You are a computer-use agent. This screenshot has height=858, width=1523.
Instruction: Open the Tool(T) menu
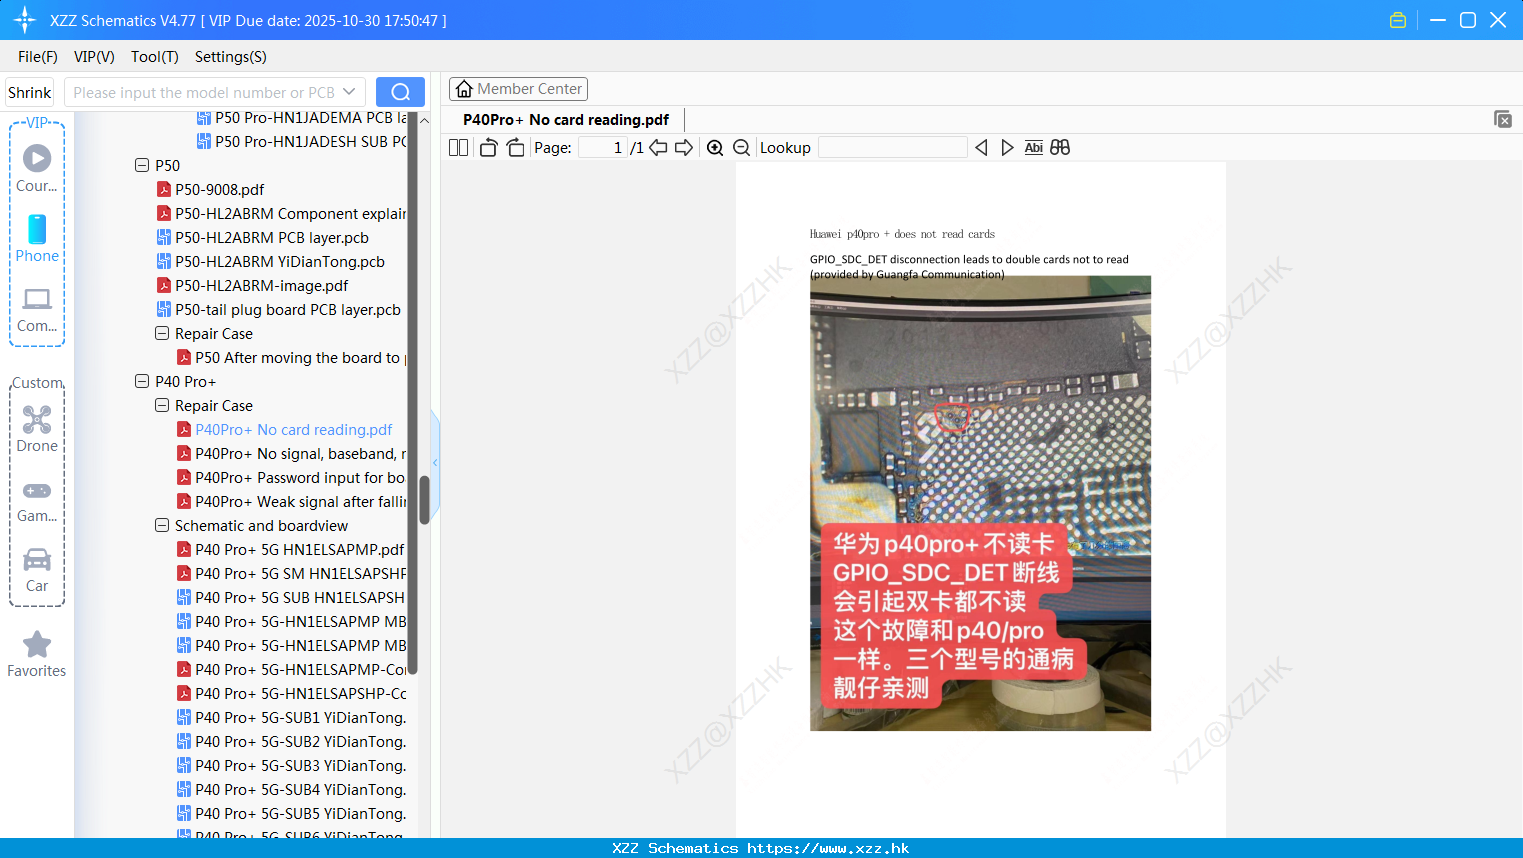[x=155, y=57]
